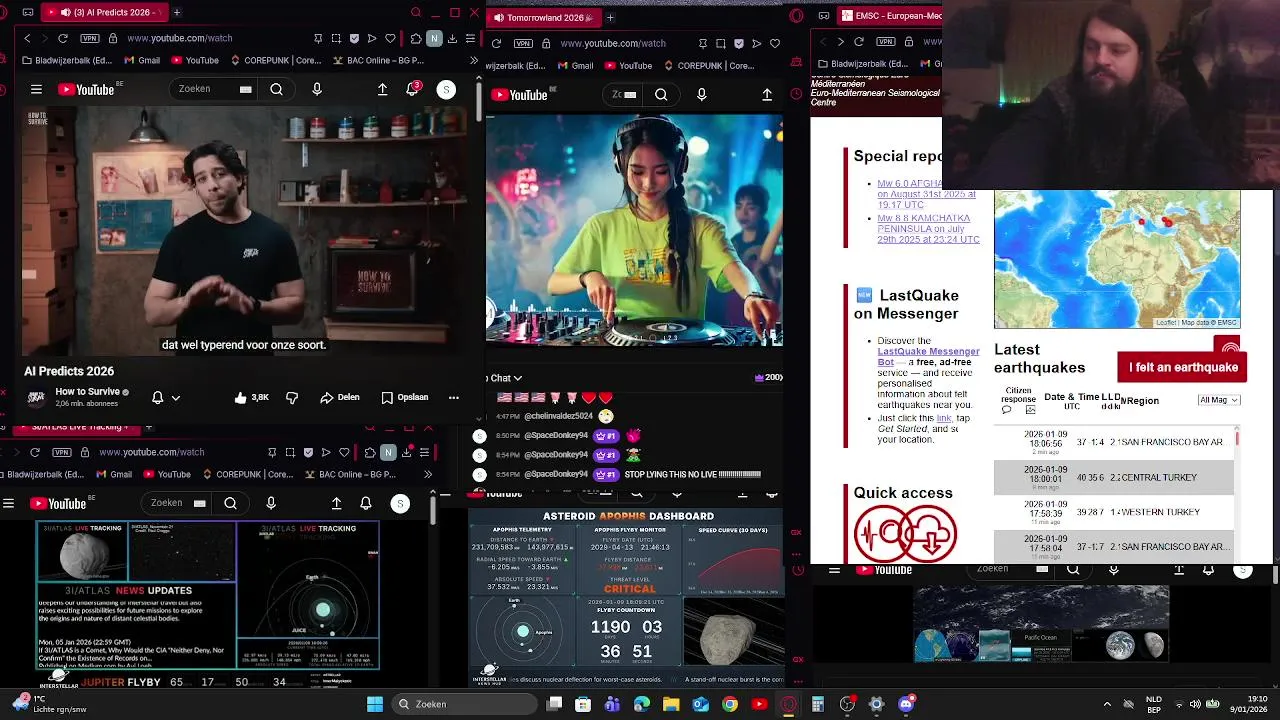The width and height of the screenshot is (1280, 720).
Task: Open All Mag dropdown on EMSC page
Action: pyautogui.click(x=1218, y=400)
